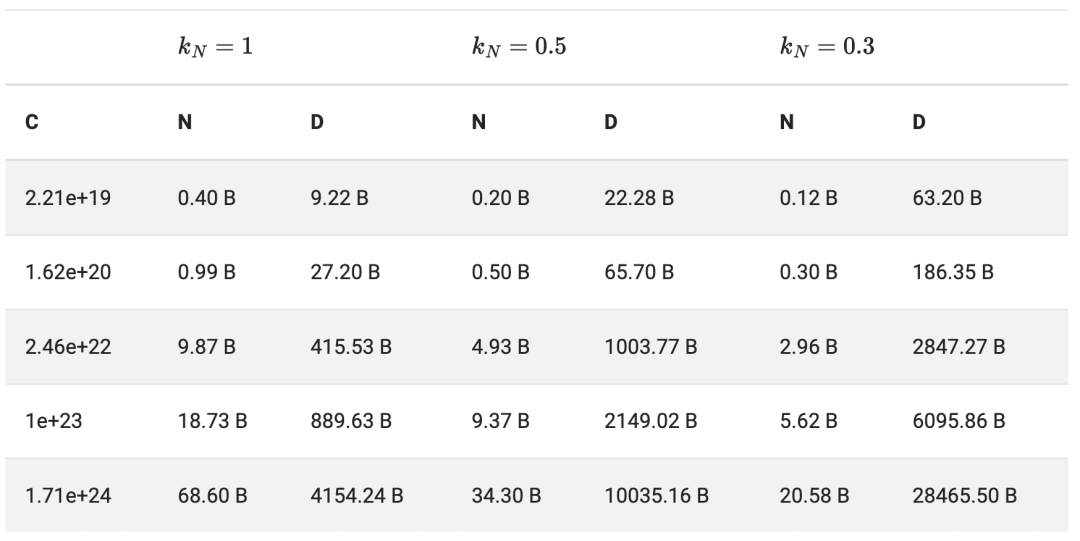Screen dimensions: 1080x541
Task: Select the 1.71e+24 cell in last row
Action: point(68,496)
